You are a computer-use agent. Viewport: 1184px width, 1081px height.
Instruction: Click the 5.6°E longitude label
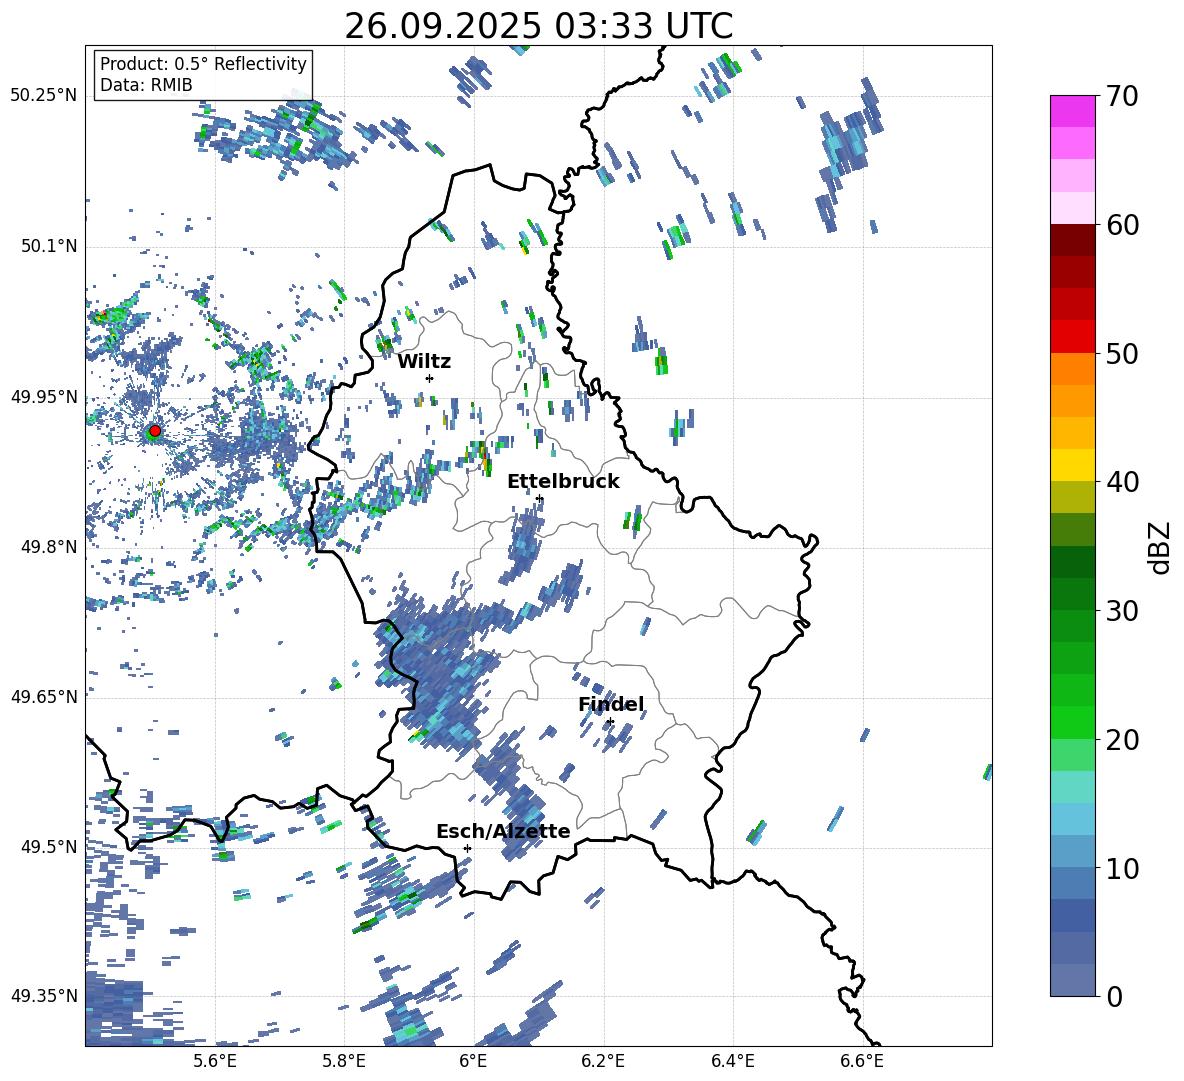[x=215, y=1061]
